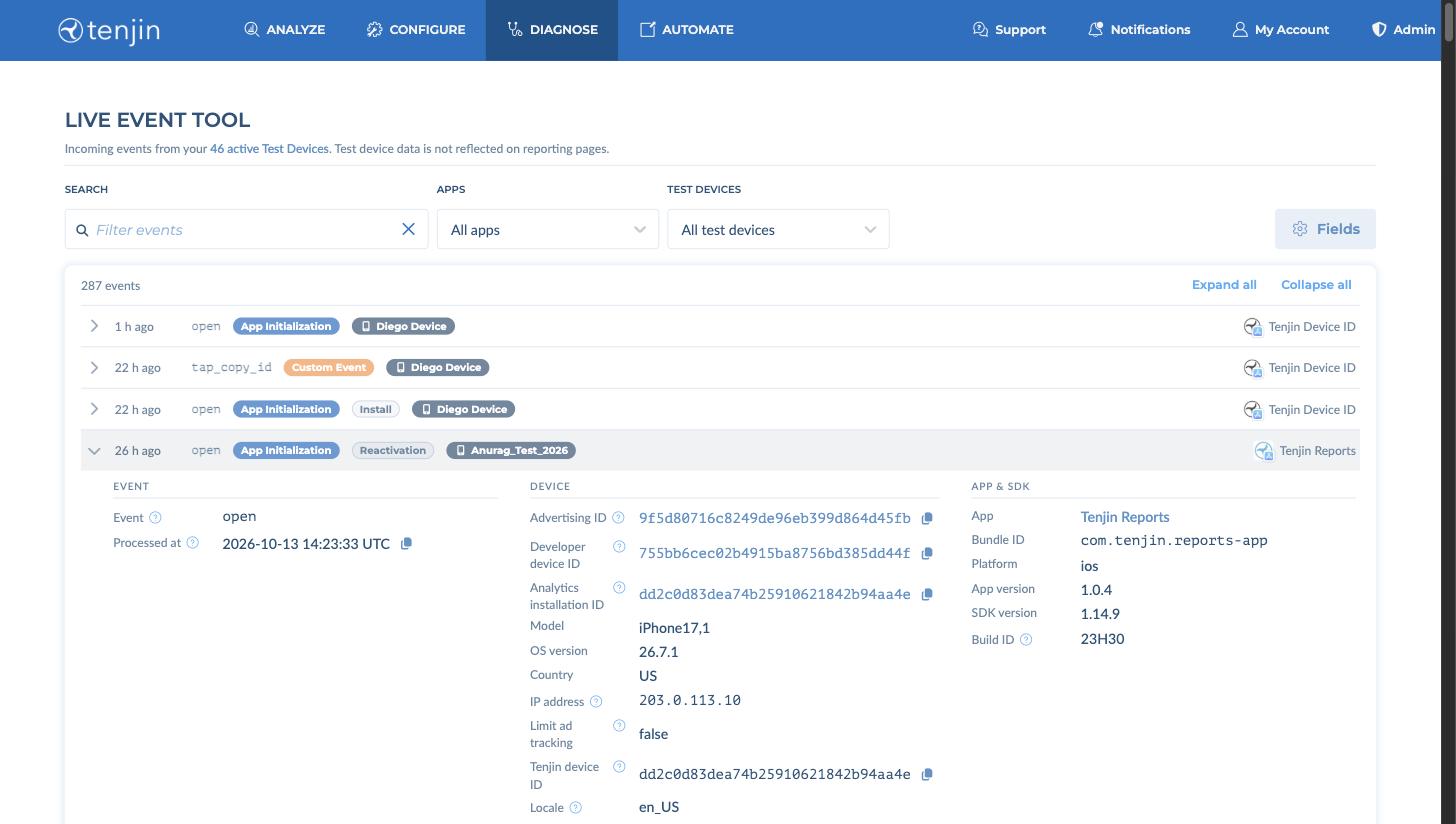Screen dimensions: 1456x824
Task: Open My Account menu
Action: coord(1281,30)
